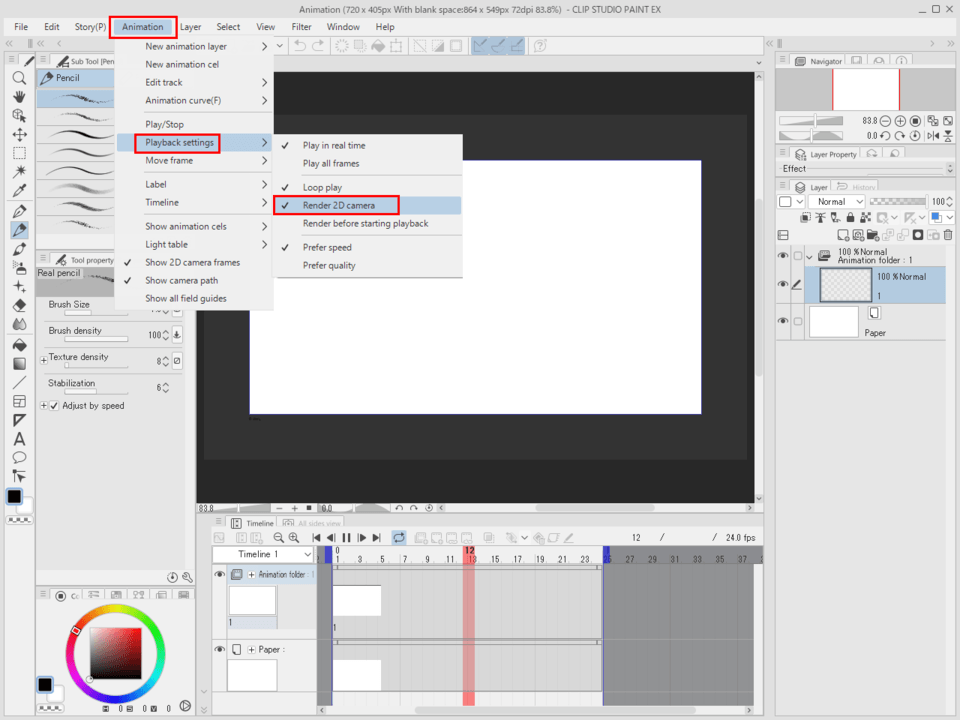The width and height of the screenshot is (960, 720).
Task: Go to the last frame of timeline
Action: point(377,538)
